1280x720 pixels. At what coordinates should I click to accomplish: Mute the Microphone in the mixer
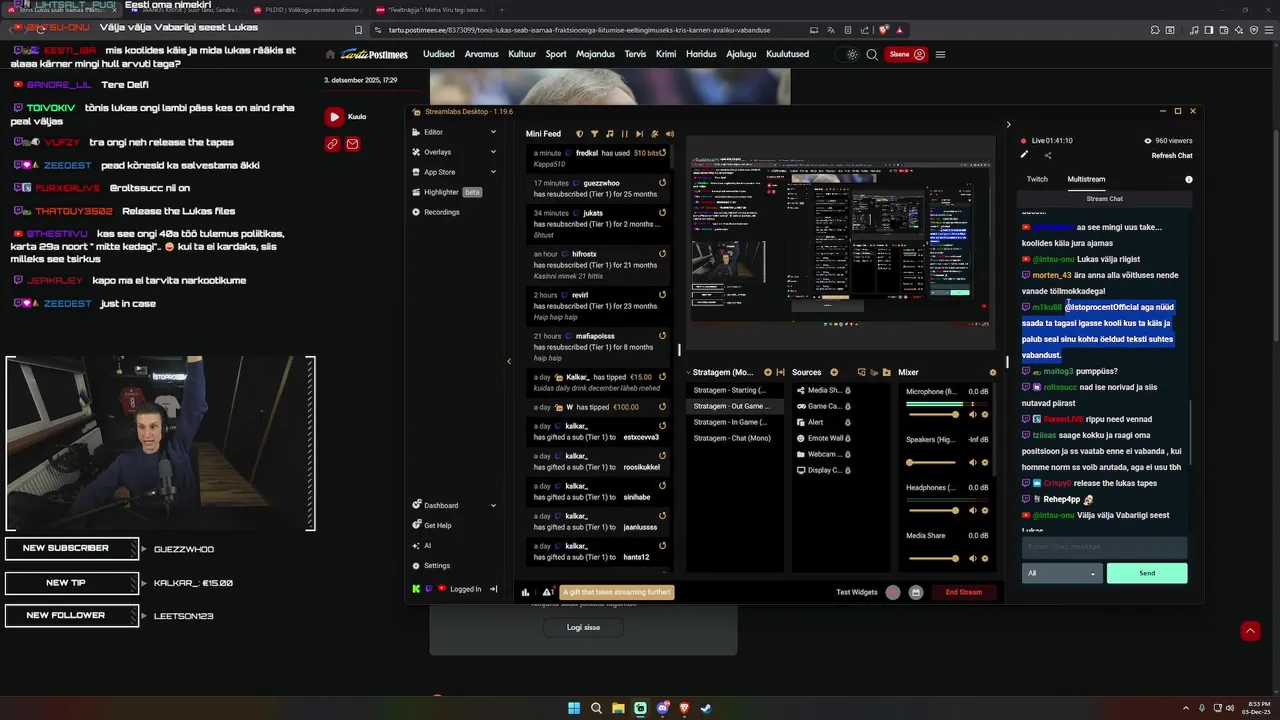972,414
